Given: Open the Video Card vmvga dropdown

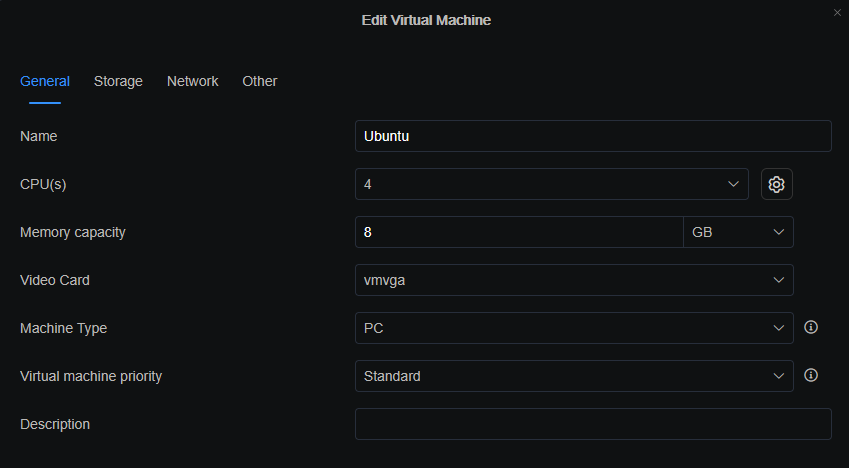Looking at the screenshot, I should (x=574, y=280).
